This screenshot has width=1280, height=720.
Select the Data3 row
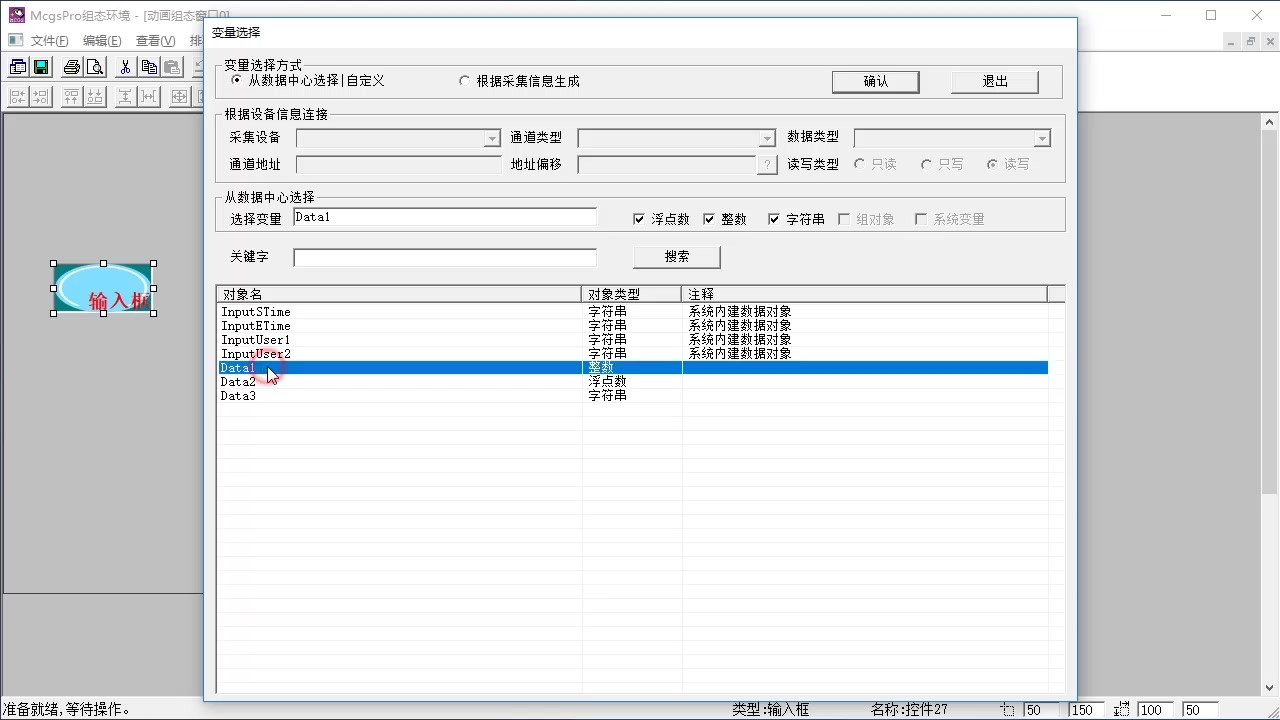(632, 396)
